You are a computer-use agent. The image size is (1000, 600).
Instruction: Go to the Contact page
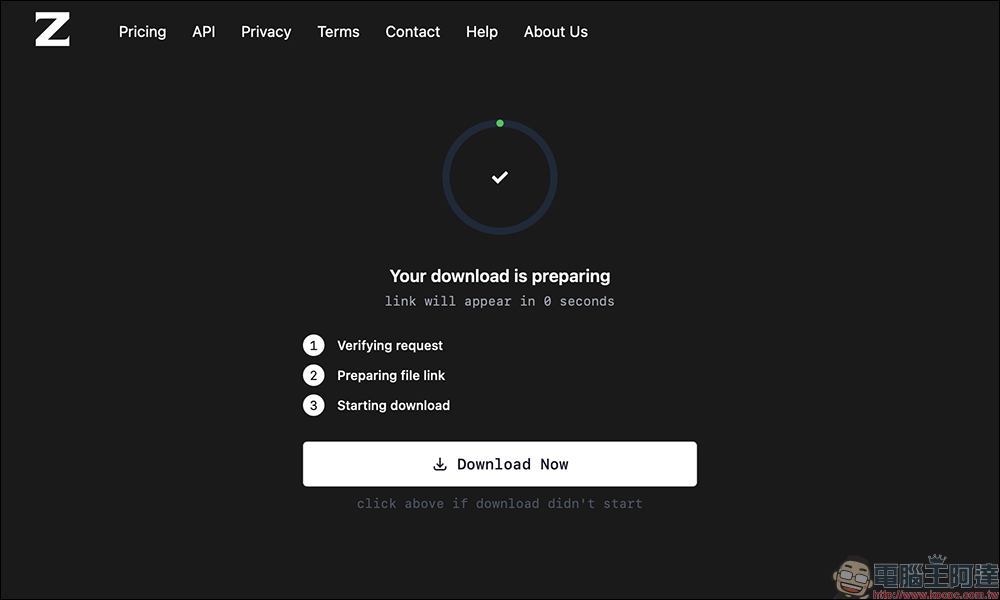coord(412,31)
